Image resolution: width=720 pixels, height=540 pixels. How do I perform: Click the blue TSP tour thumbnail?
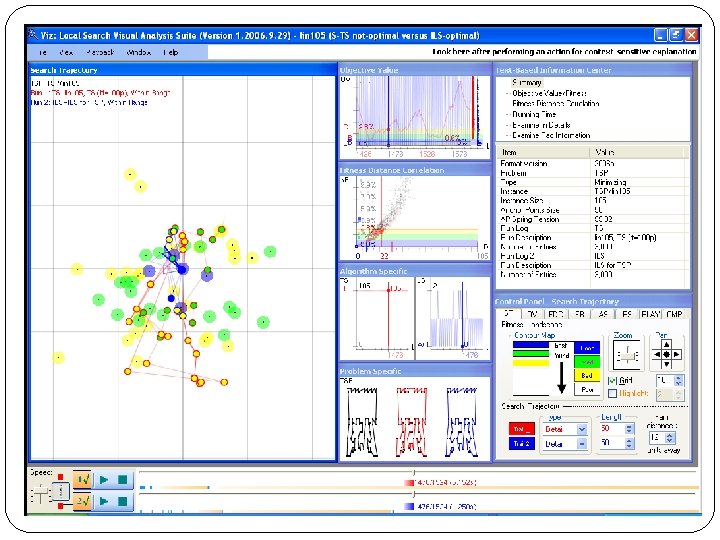coord(461,422)
